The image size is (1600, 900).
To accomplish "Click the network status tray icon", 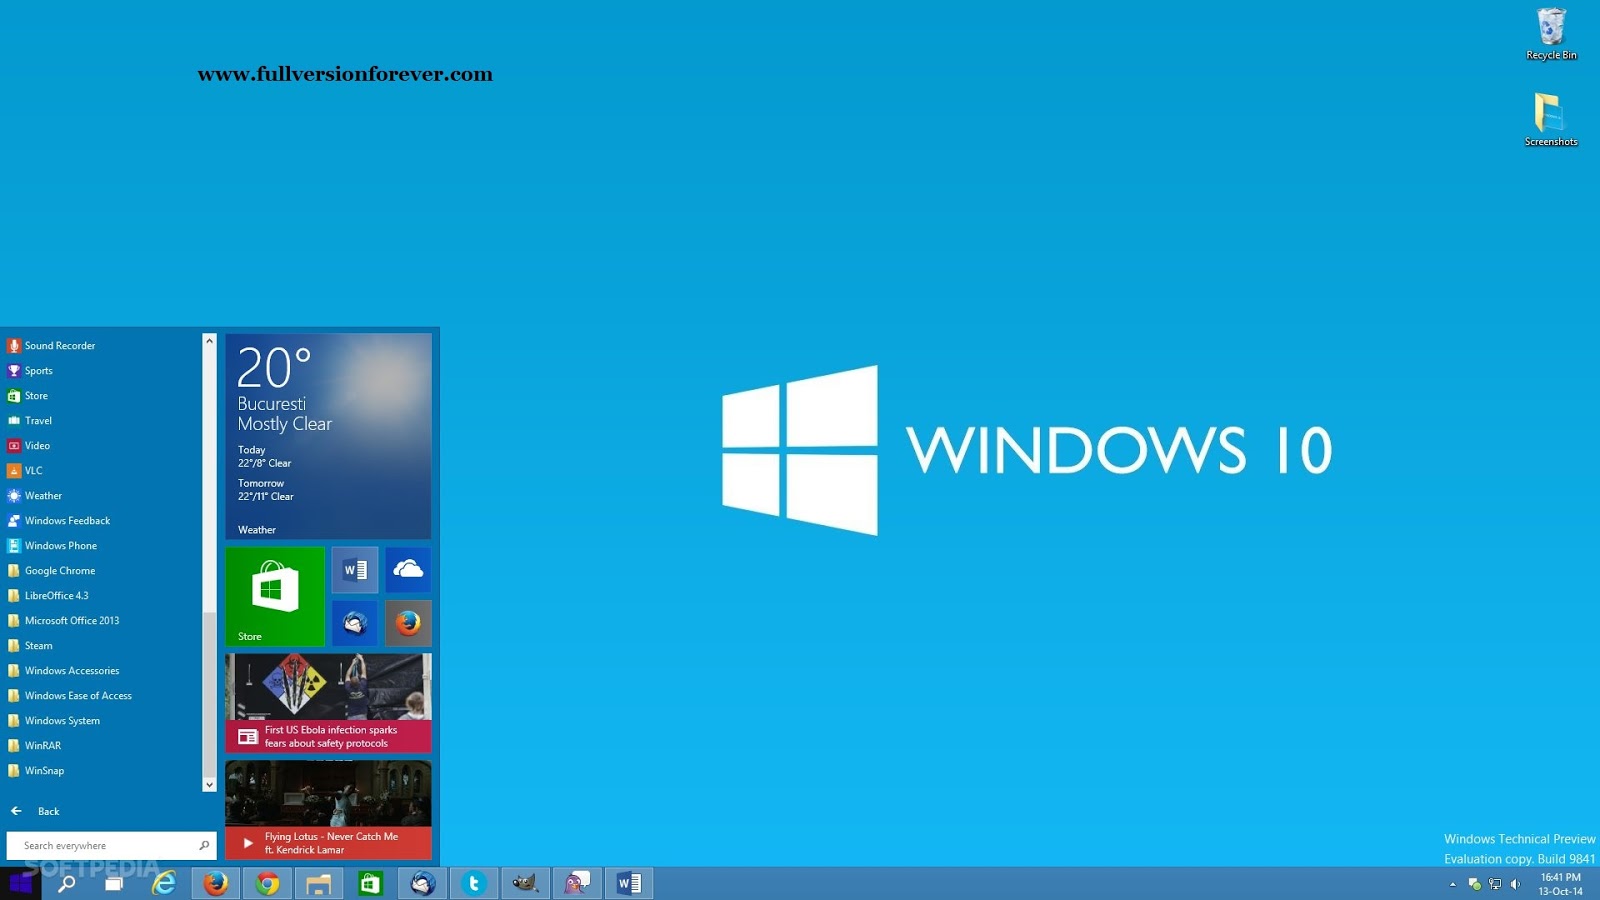I will click(x=1495, y=884).
